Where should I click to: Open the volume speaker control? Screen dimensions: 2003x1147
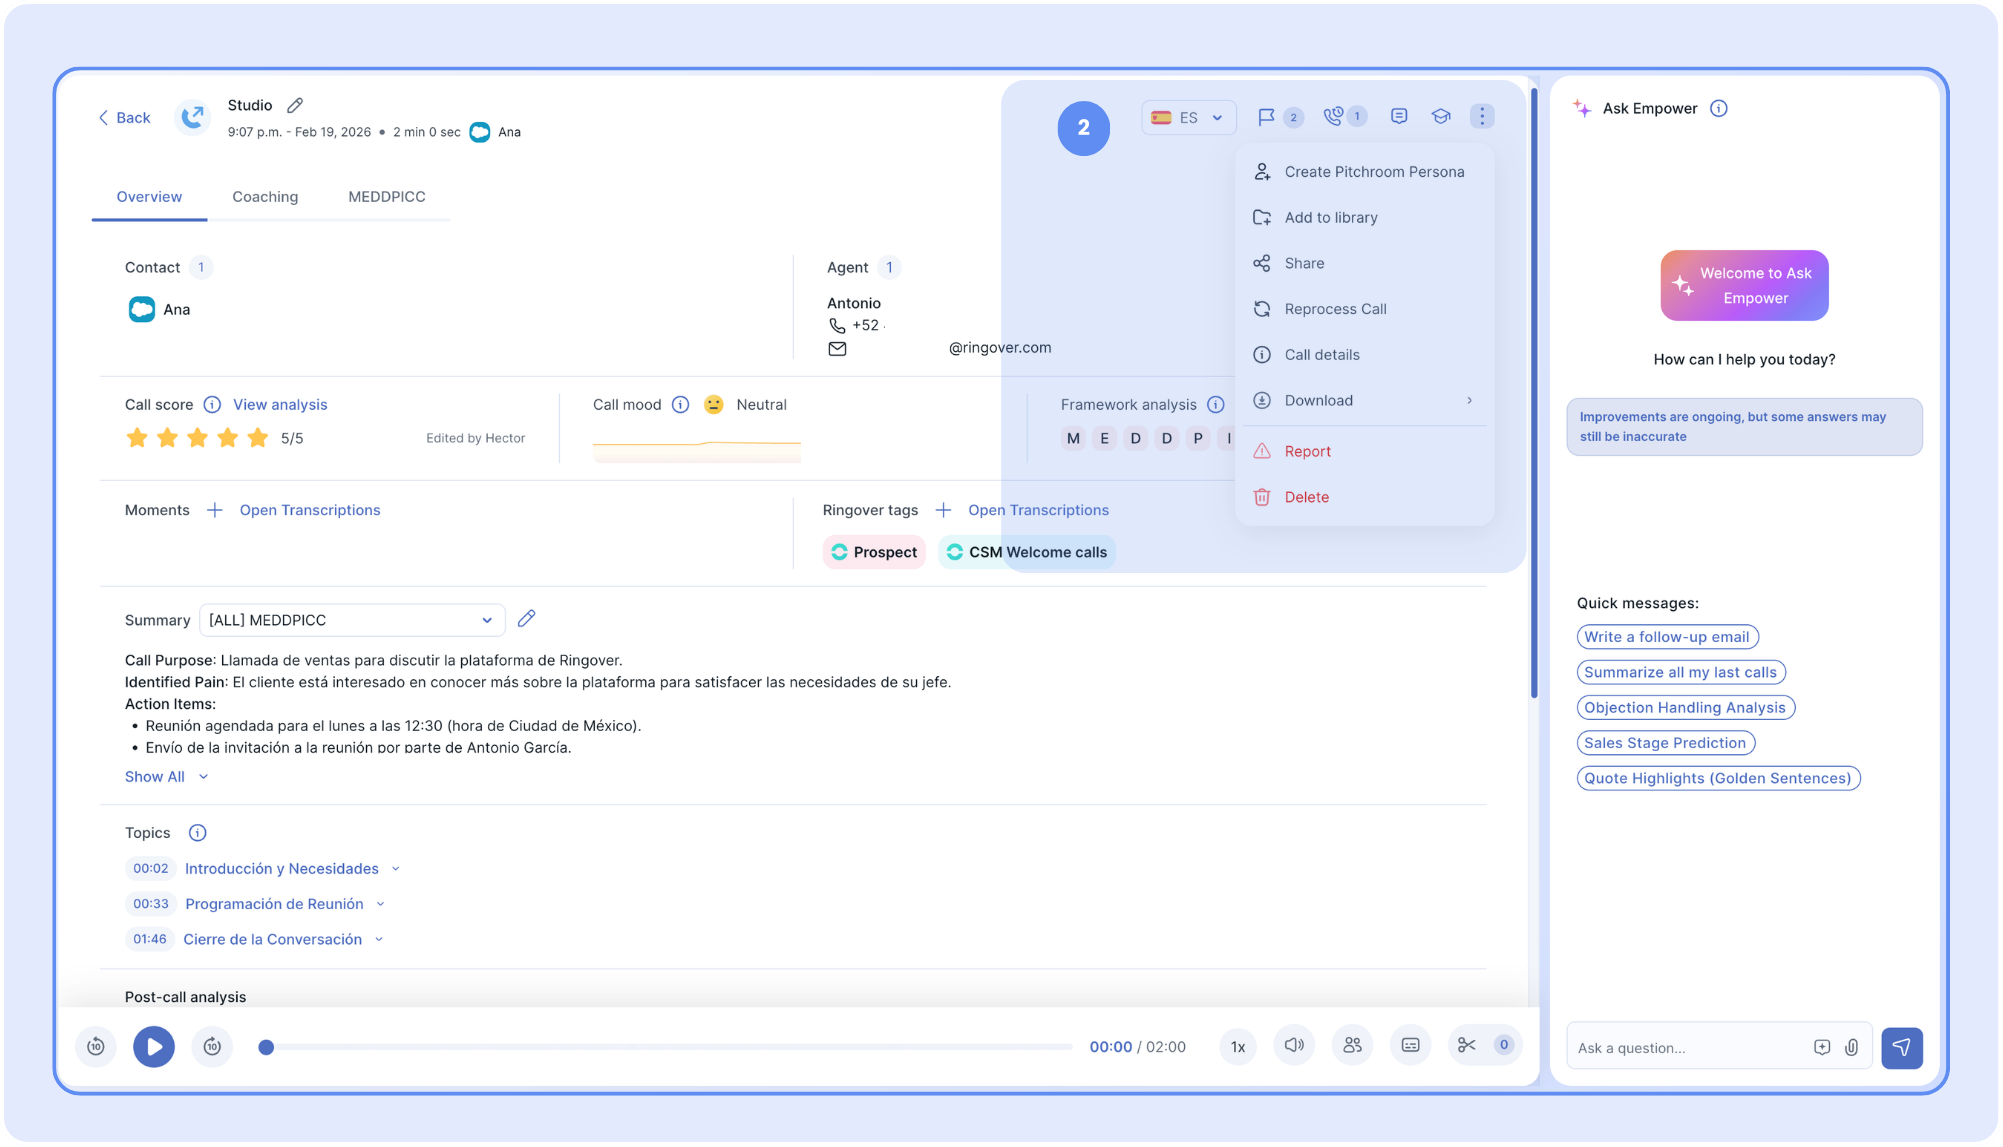tap(1294, 1045)
